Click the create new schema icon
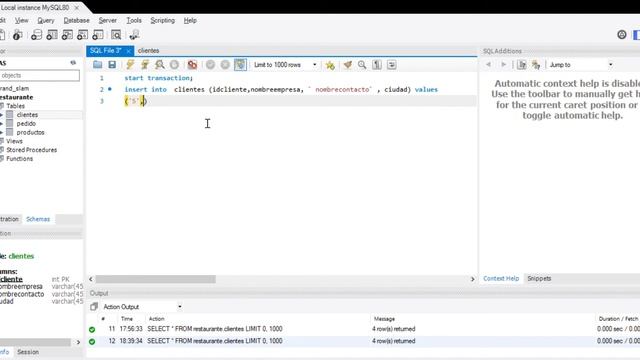This screenshot has width=640, height=360. (x=36, y=35)
